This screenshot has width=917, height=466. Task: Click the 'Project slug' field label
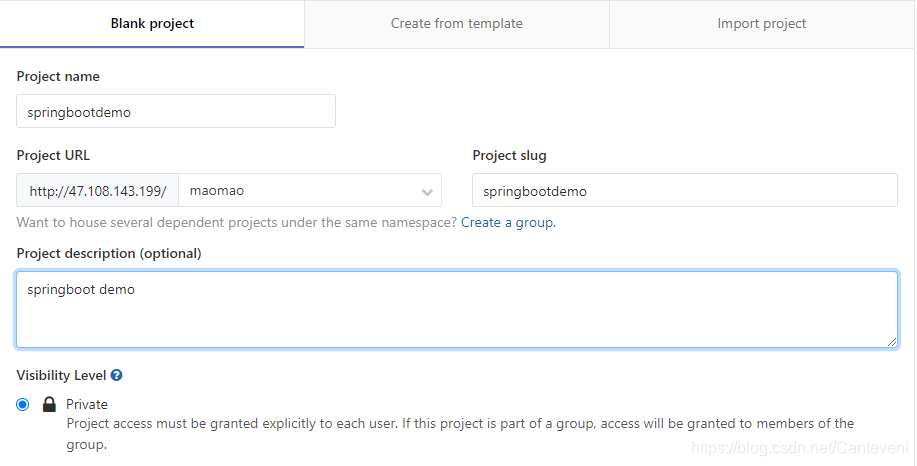pyautogui.click(x=509, y=155)
